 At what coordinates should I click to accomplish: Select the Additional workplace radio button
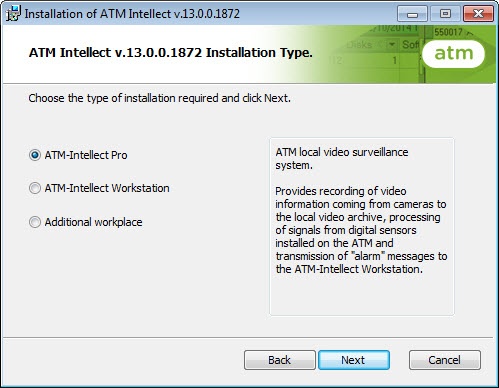[35, 222]
